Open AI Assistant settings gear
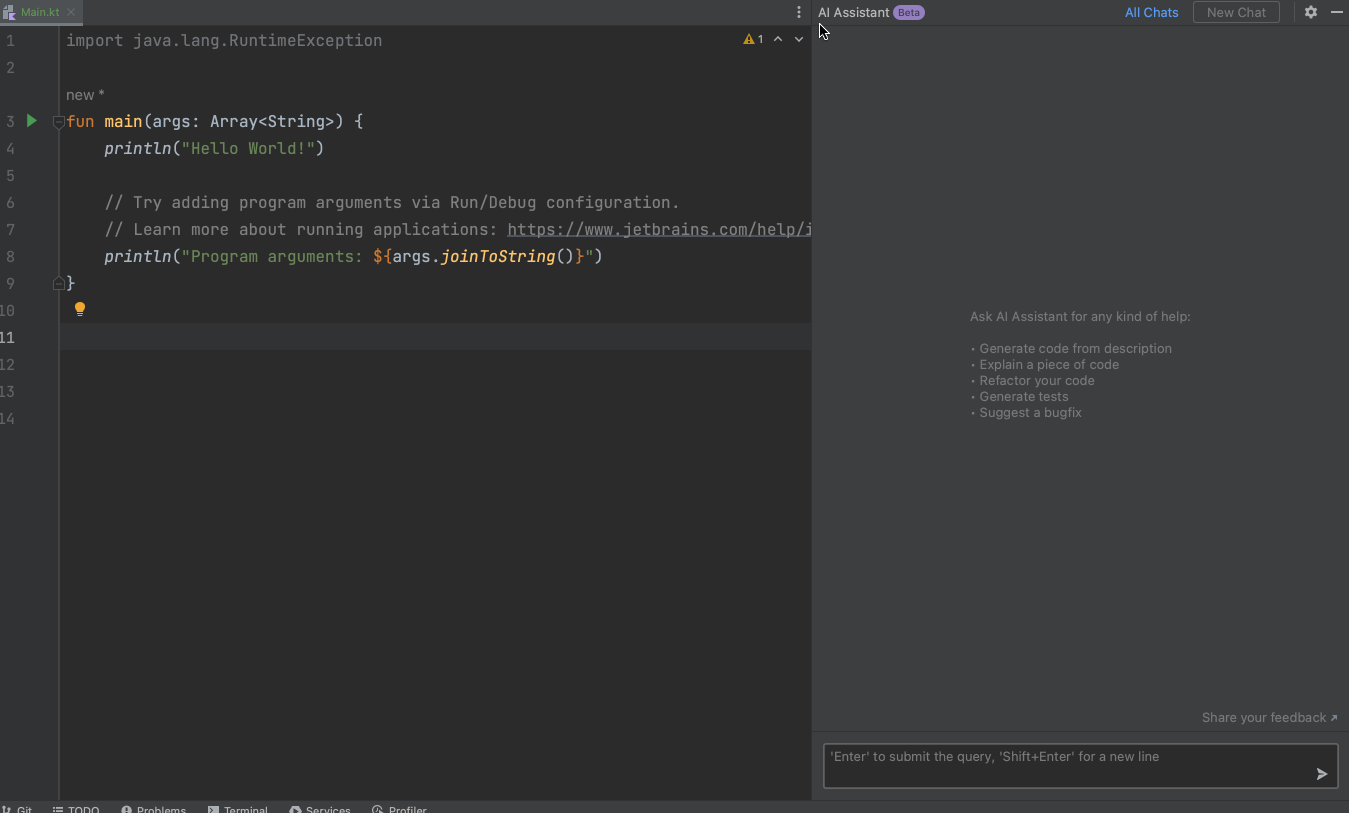Image resolution: width=1349 pixels, height=813 pixels. (1311, 12)
